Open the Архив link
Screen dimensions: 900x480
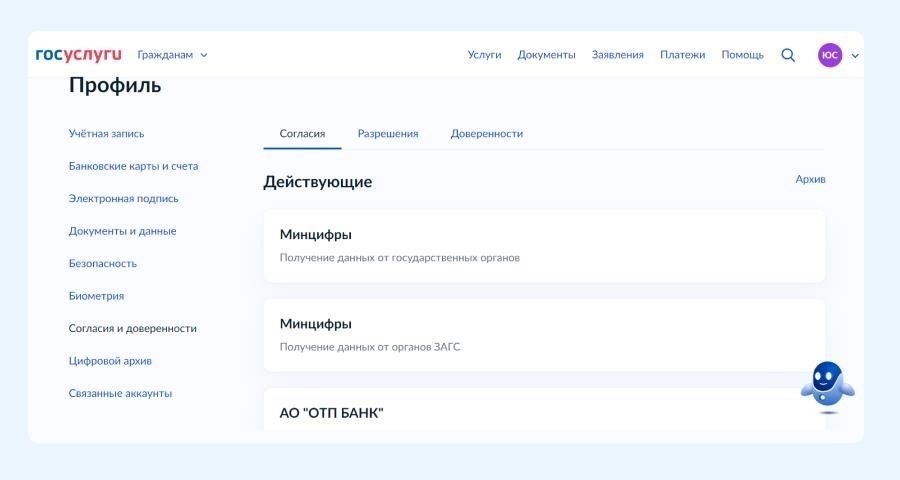810,179
